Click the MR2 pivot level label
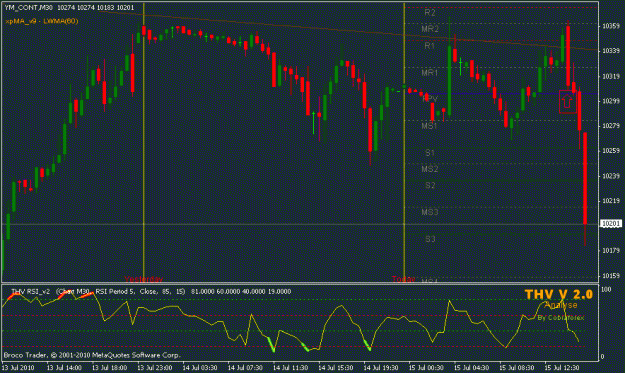625x373 pixels. tap(430, 29)
